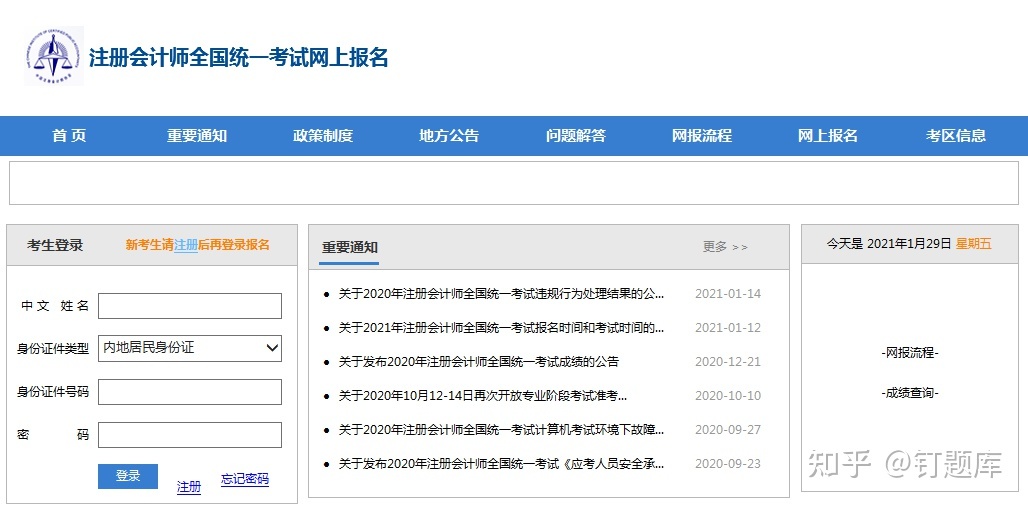
Task: Open 问题解答 from the navigation bar
Action: (576, 136)
